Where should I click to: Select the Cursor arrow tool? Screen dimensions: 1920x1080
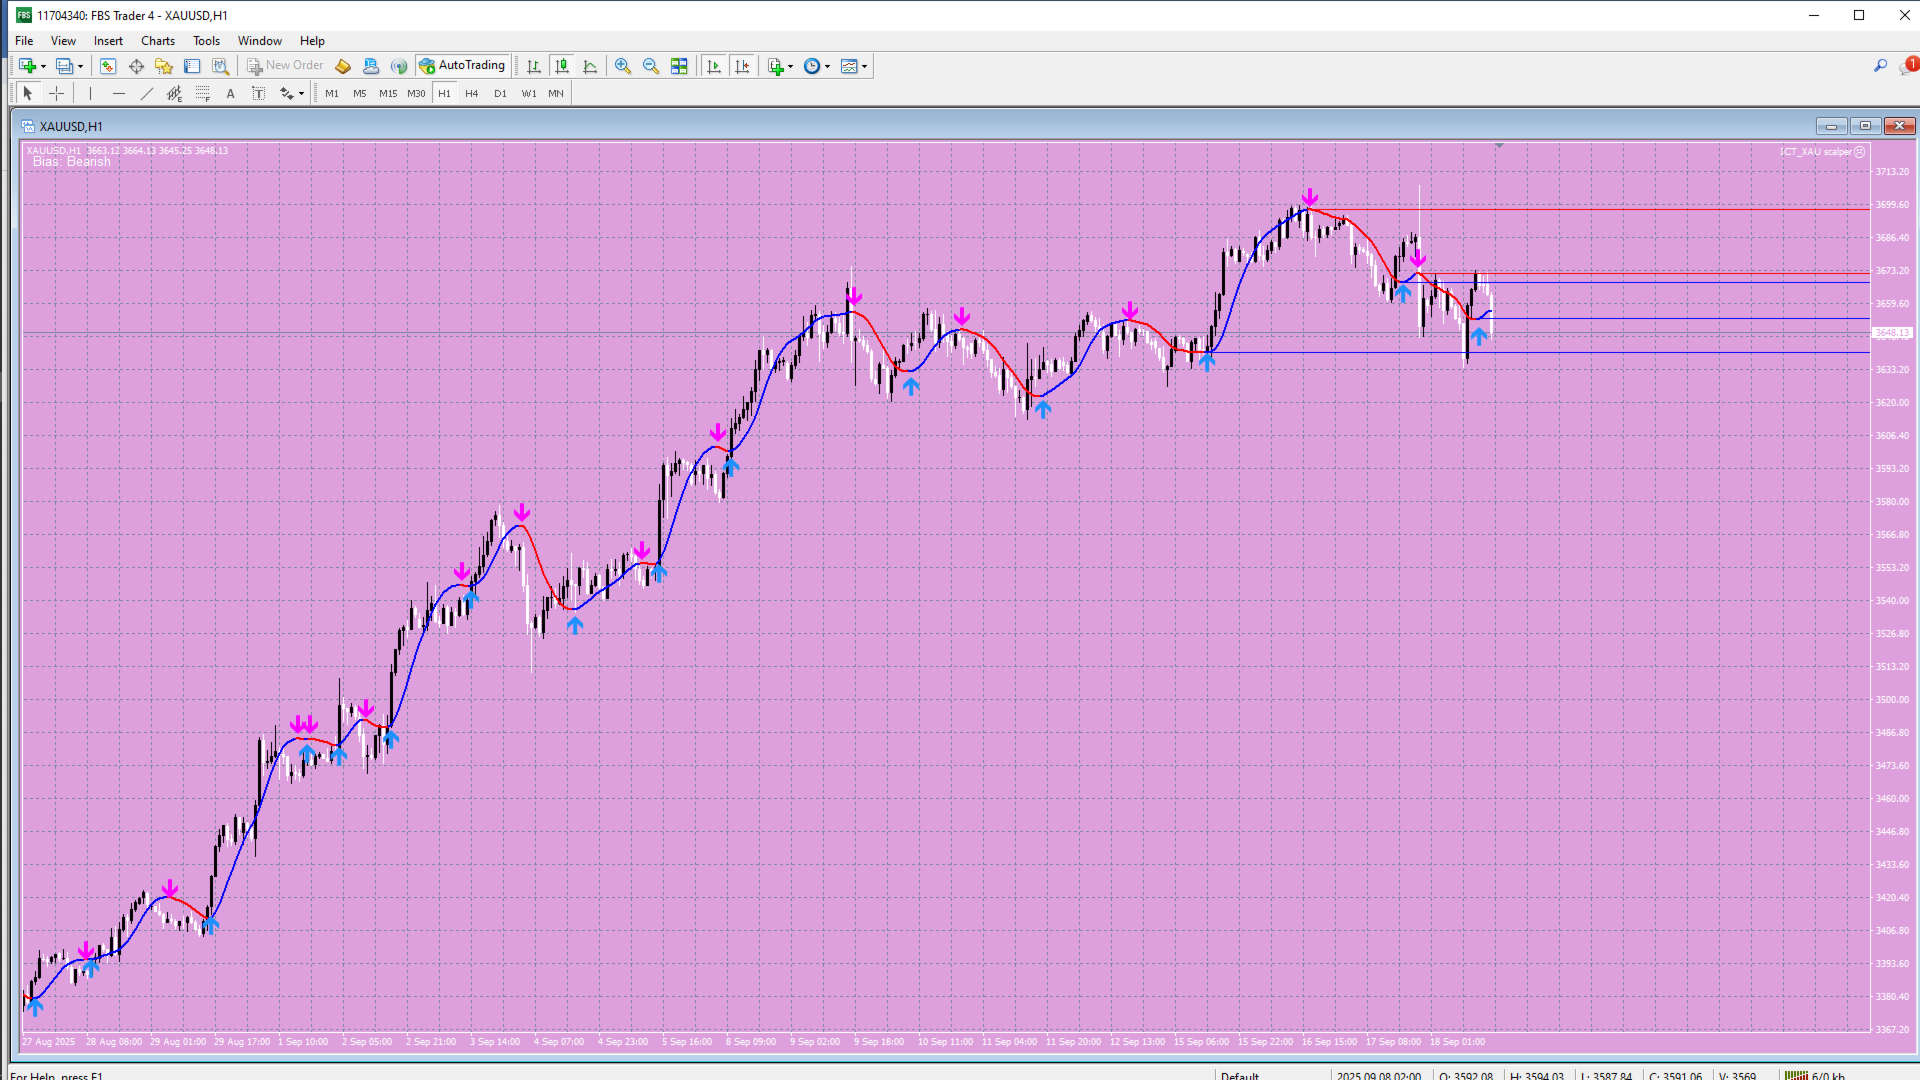28,93
